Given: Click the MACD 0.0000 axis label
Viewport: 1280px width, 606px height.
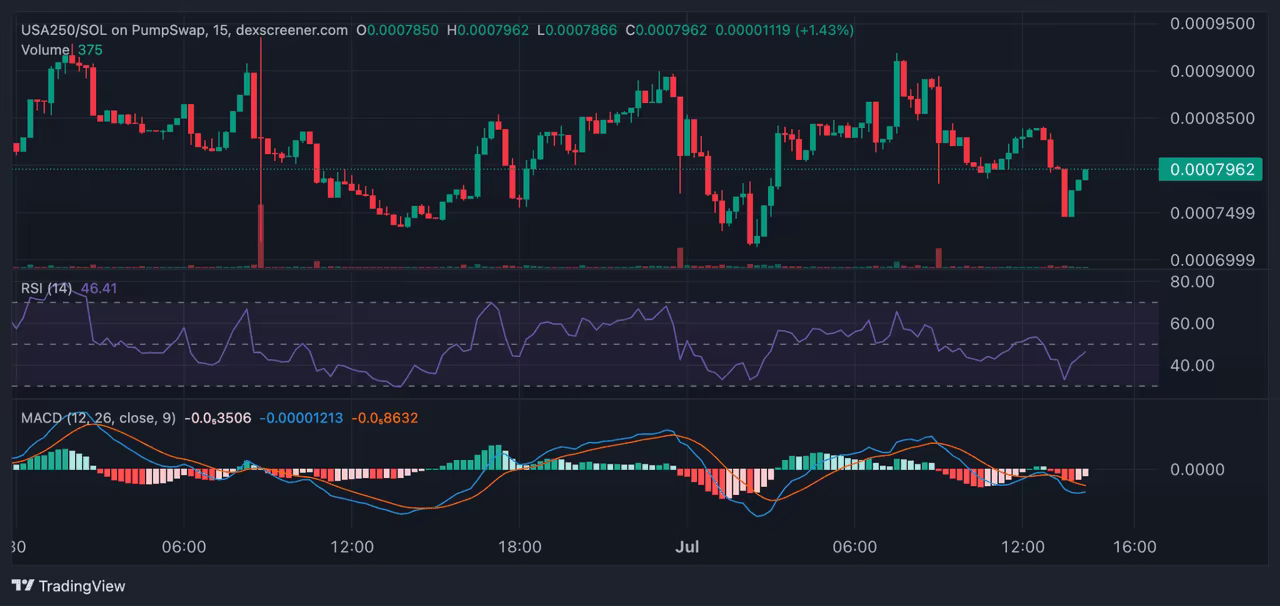Looking at the screenshot, I should click(1197, 469).
